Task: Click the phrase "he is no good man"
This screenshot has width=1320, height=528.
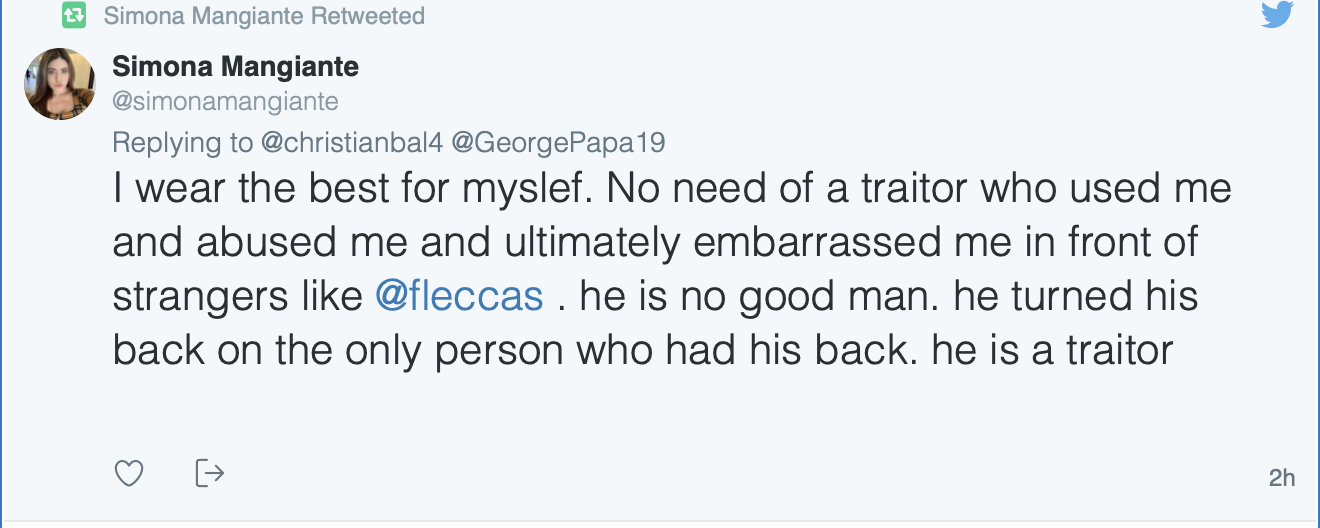Action: 755,296
